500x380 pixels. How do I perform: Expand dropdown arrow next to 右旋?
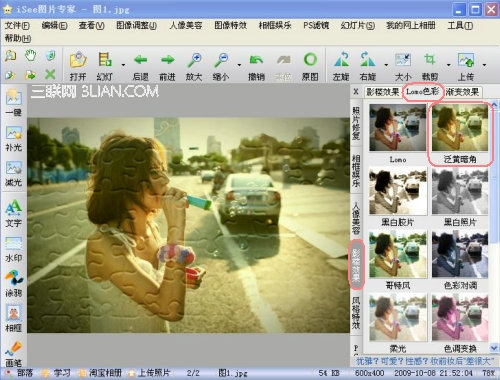pos(386,65)
